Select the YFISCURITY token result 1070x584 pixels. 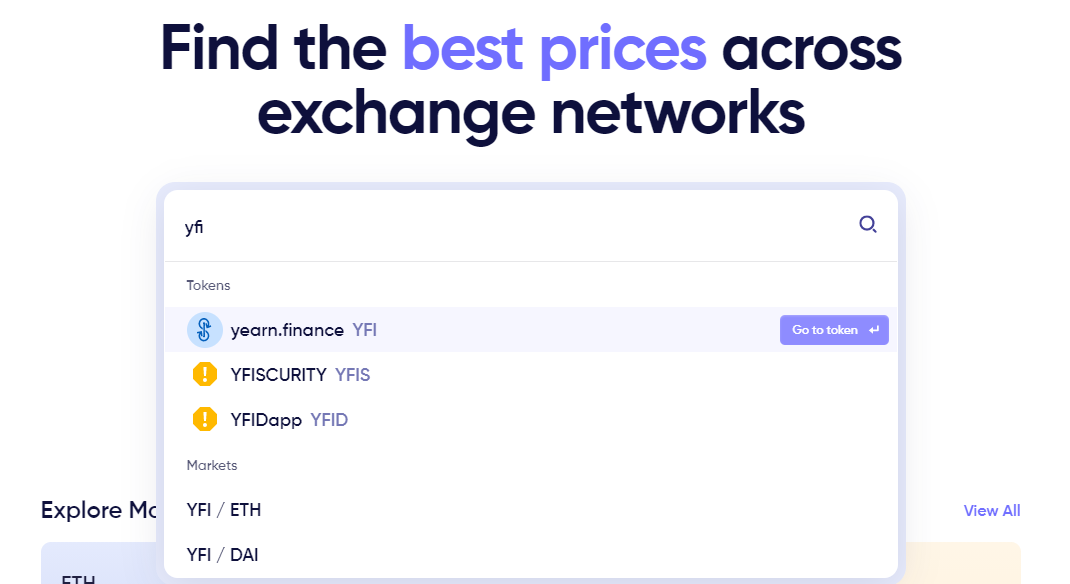tap(531, 375)
